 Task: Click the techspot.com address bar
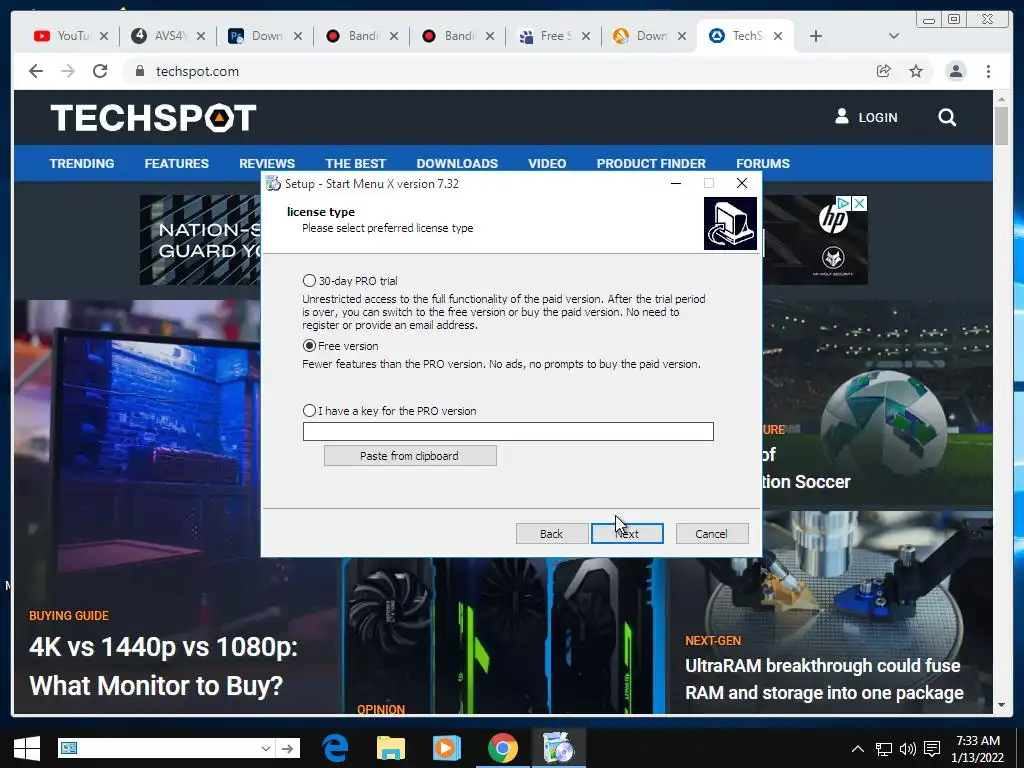click(x=496, y=71)
